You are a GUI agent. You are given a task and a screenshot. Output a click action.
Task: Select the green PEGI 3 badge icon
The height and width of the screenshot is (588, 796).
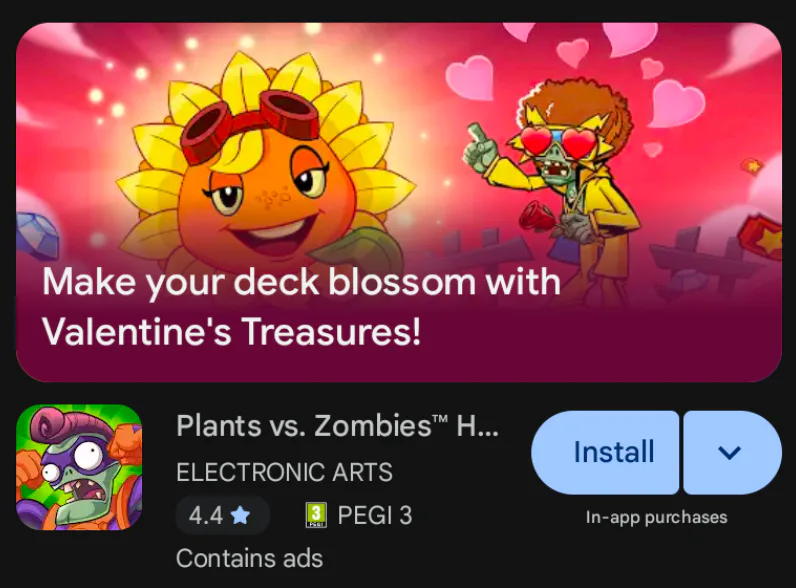(316, 515)
